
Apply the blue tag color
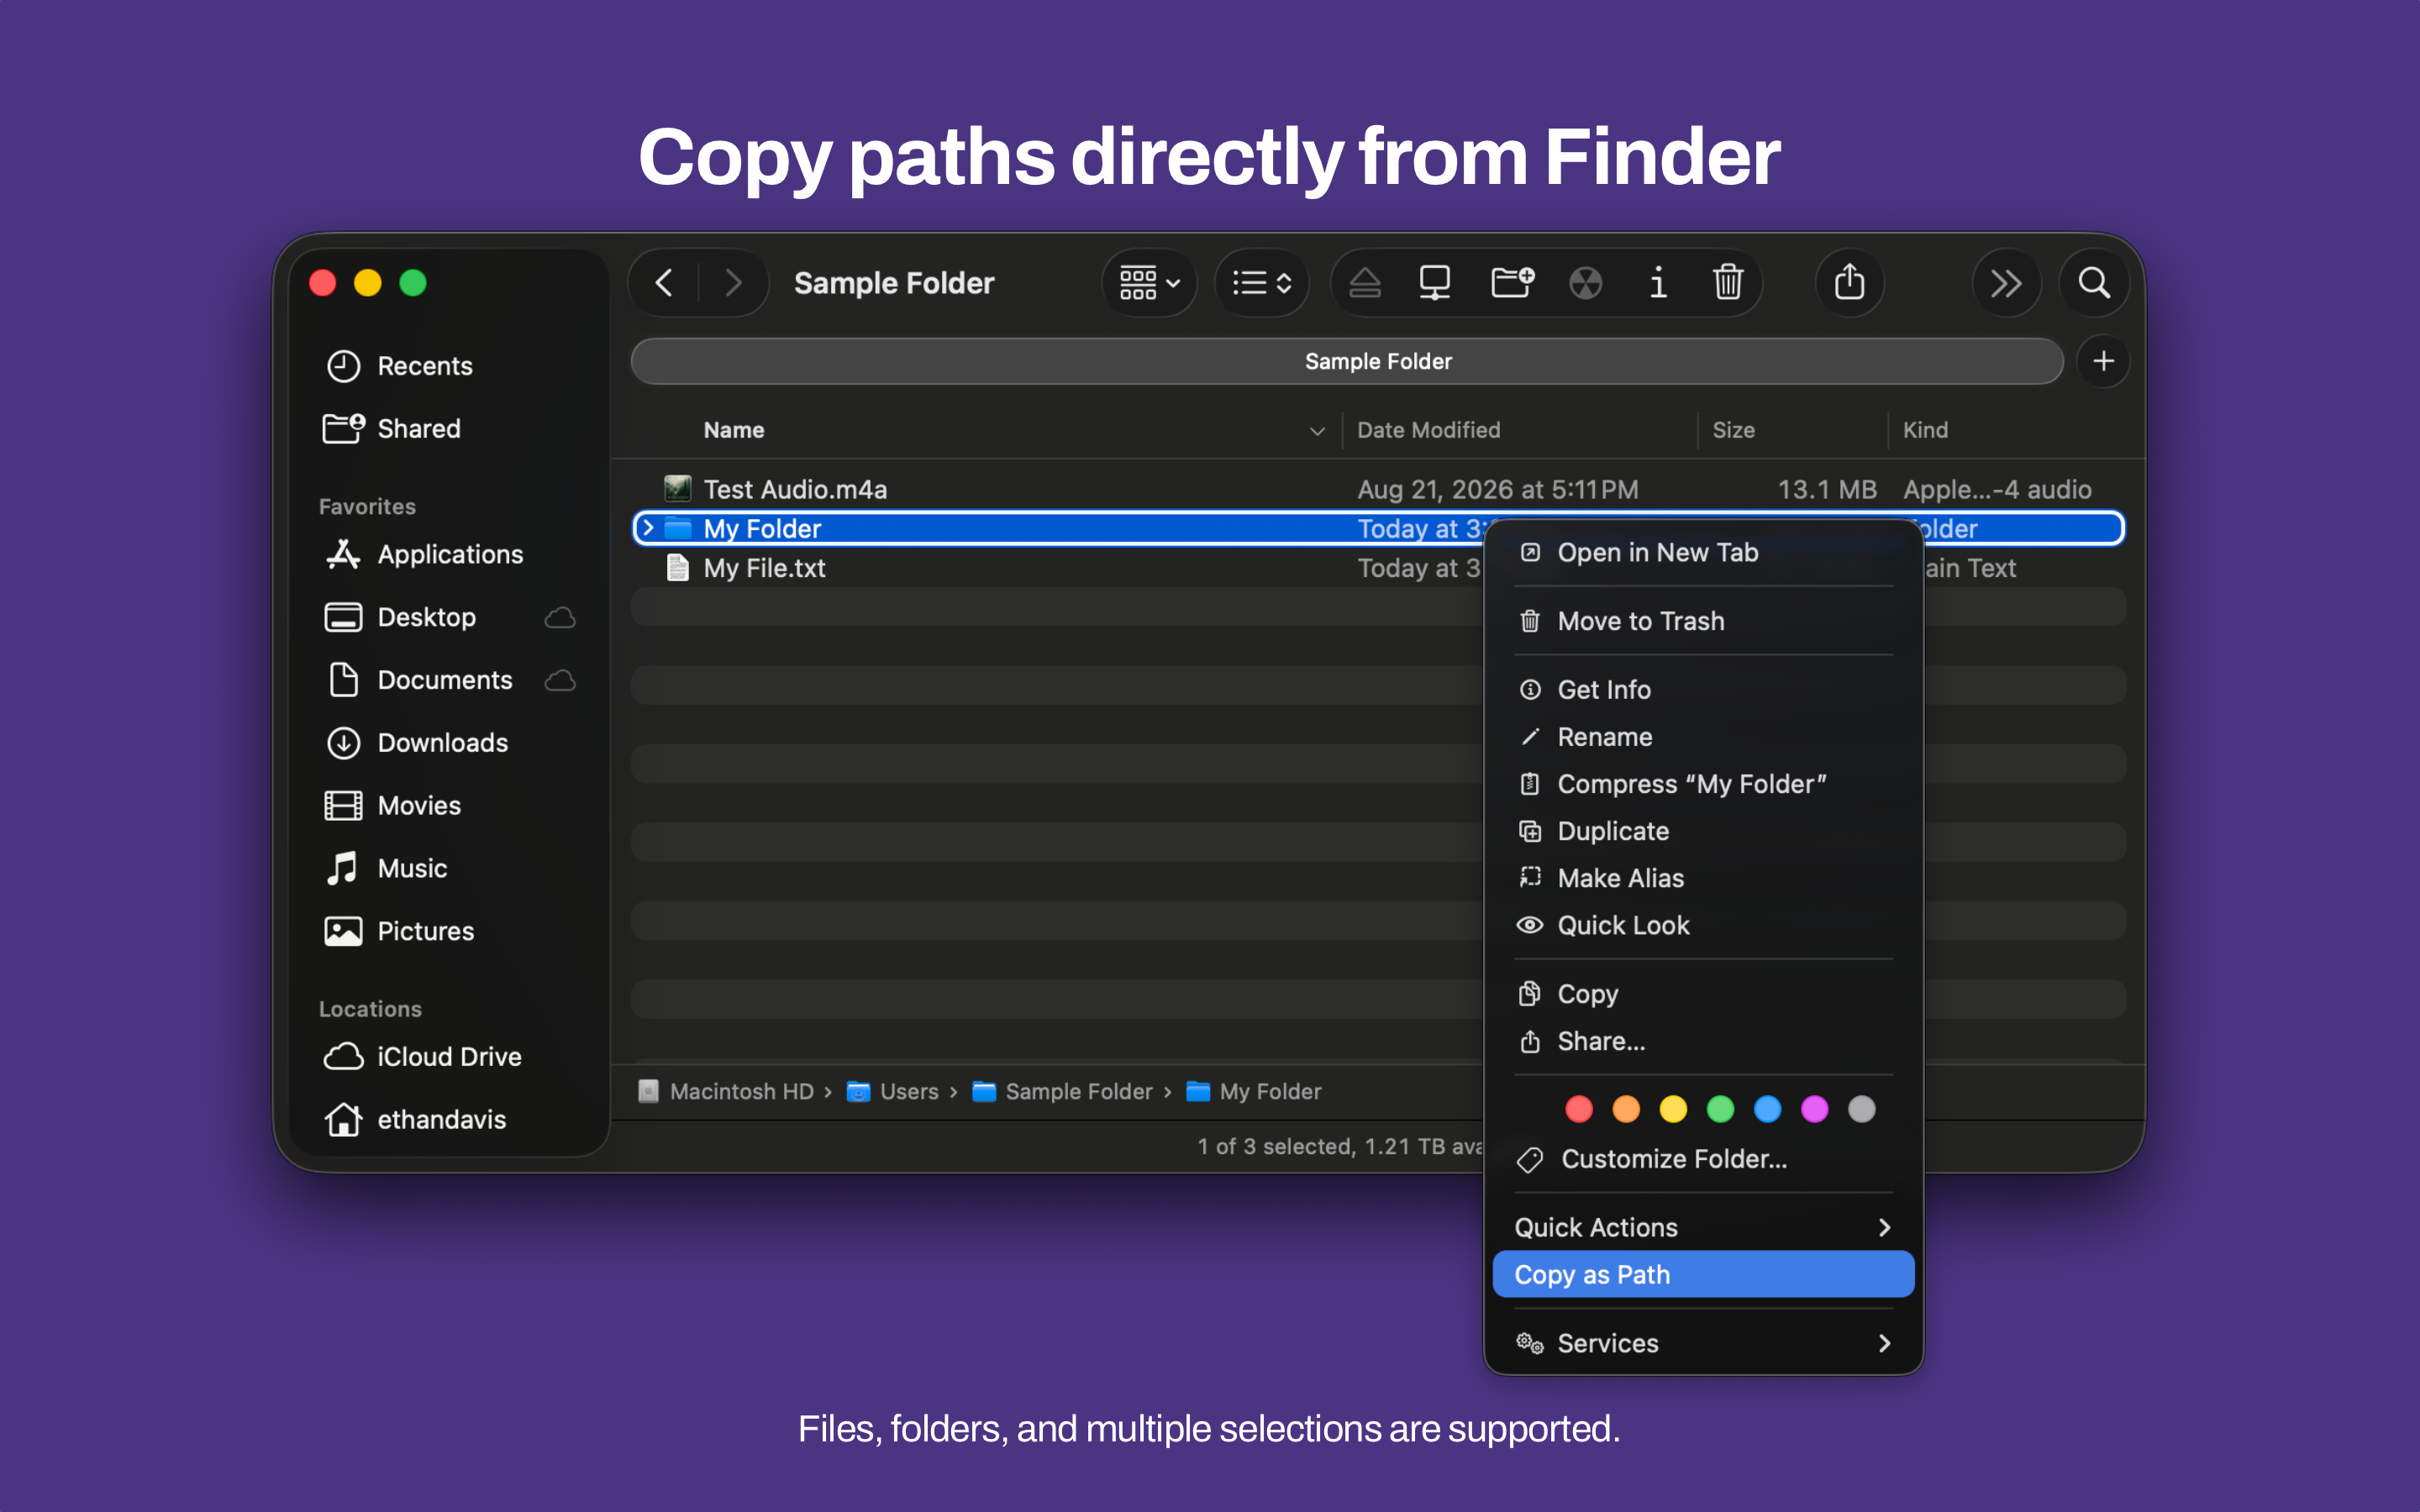(1768, 1109)
